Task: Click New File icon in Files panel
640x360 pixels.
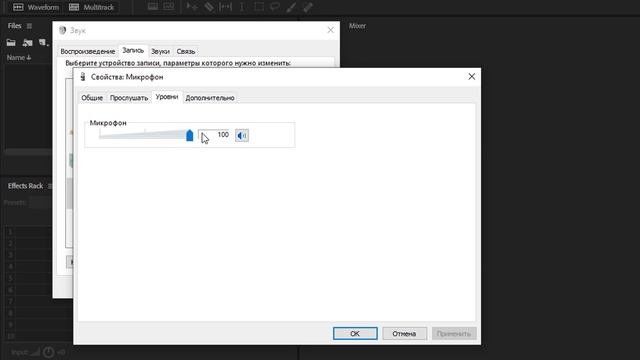Action: click(x=43, y=42)
